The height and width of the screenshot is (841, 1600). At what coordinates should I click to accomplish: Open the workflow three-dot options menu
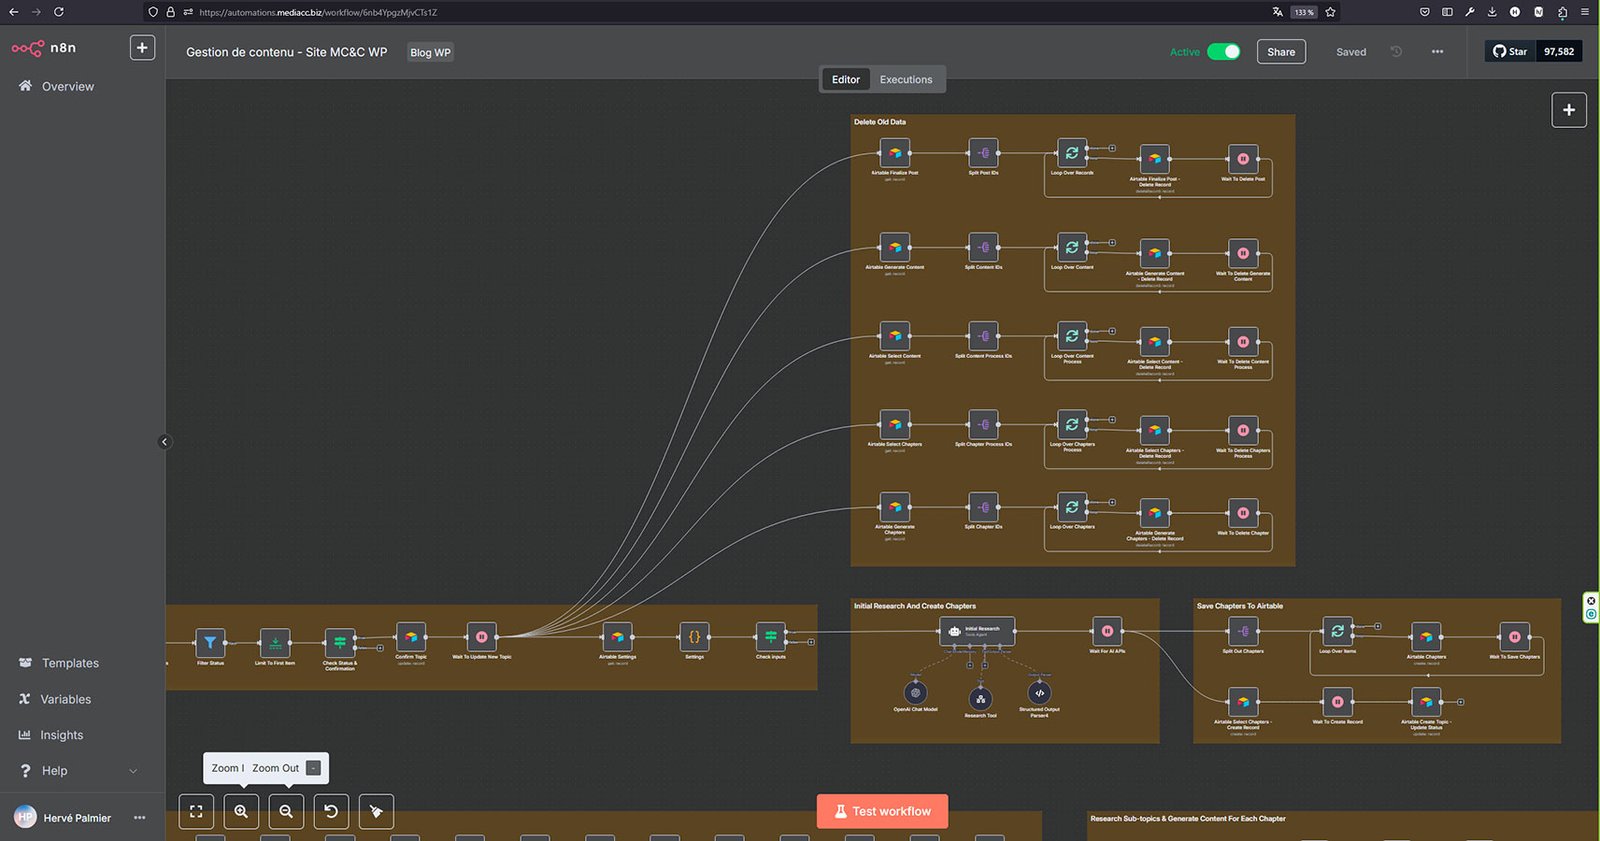(x=1437, y=52)
